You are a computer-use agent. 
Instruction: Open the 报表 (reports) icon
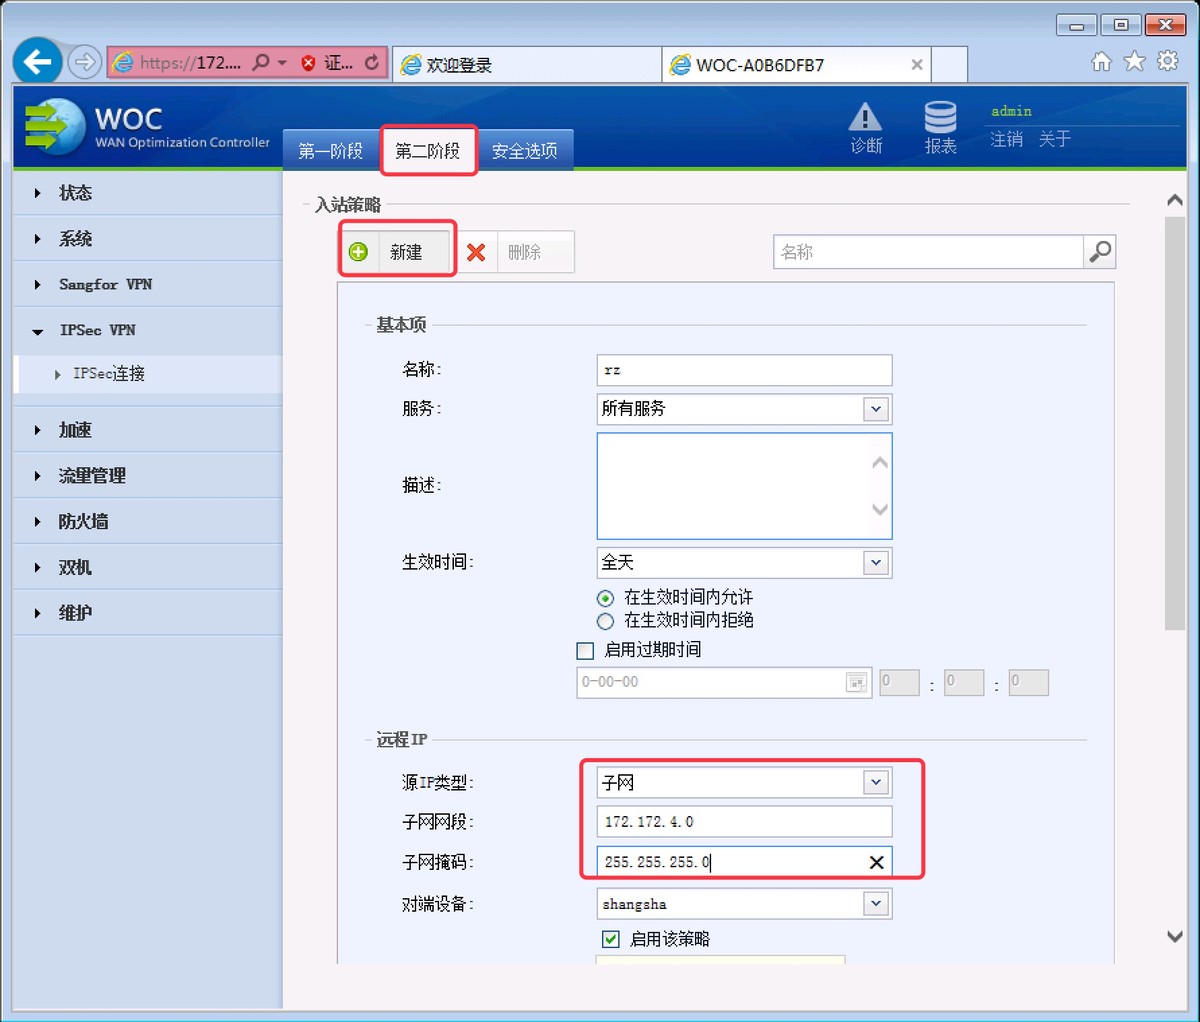pos(940,125)
